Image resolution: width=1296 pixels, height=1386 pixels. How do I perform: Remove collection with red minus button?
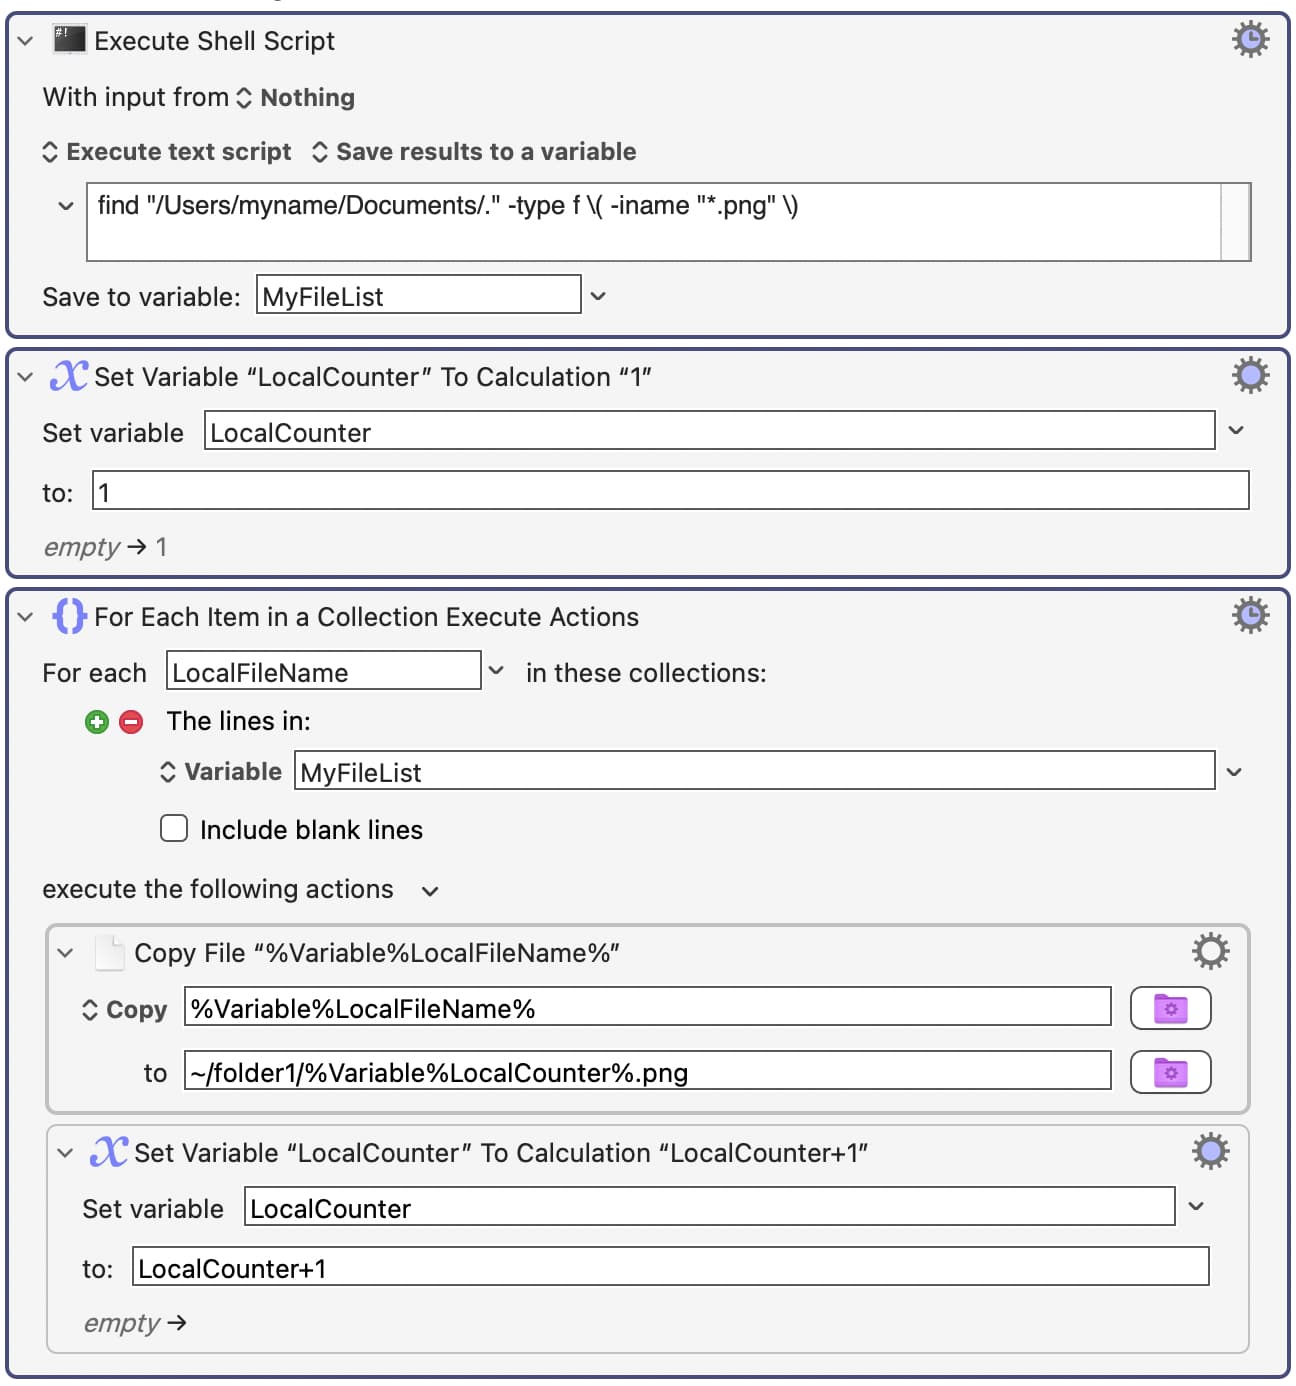pos(131,722)
